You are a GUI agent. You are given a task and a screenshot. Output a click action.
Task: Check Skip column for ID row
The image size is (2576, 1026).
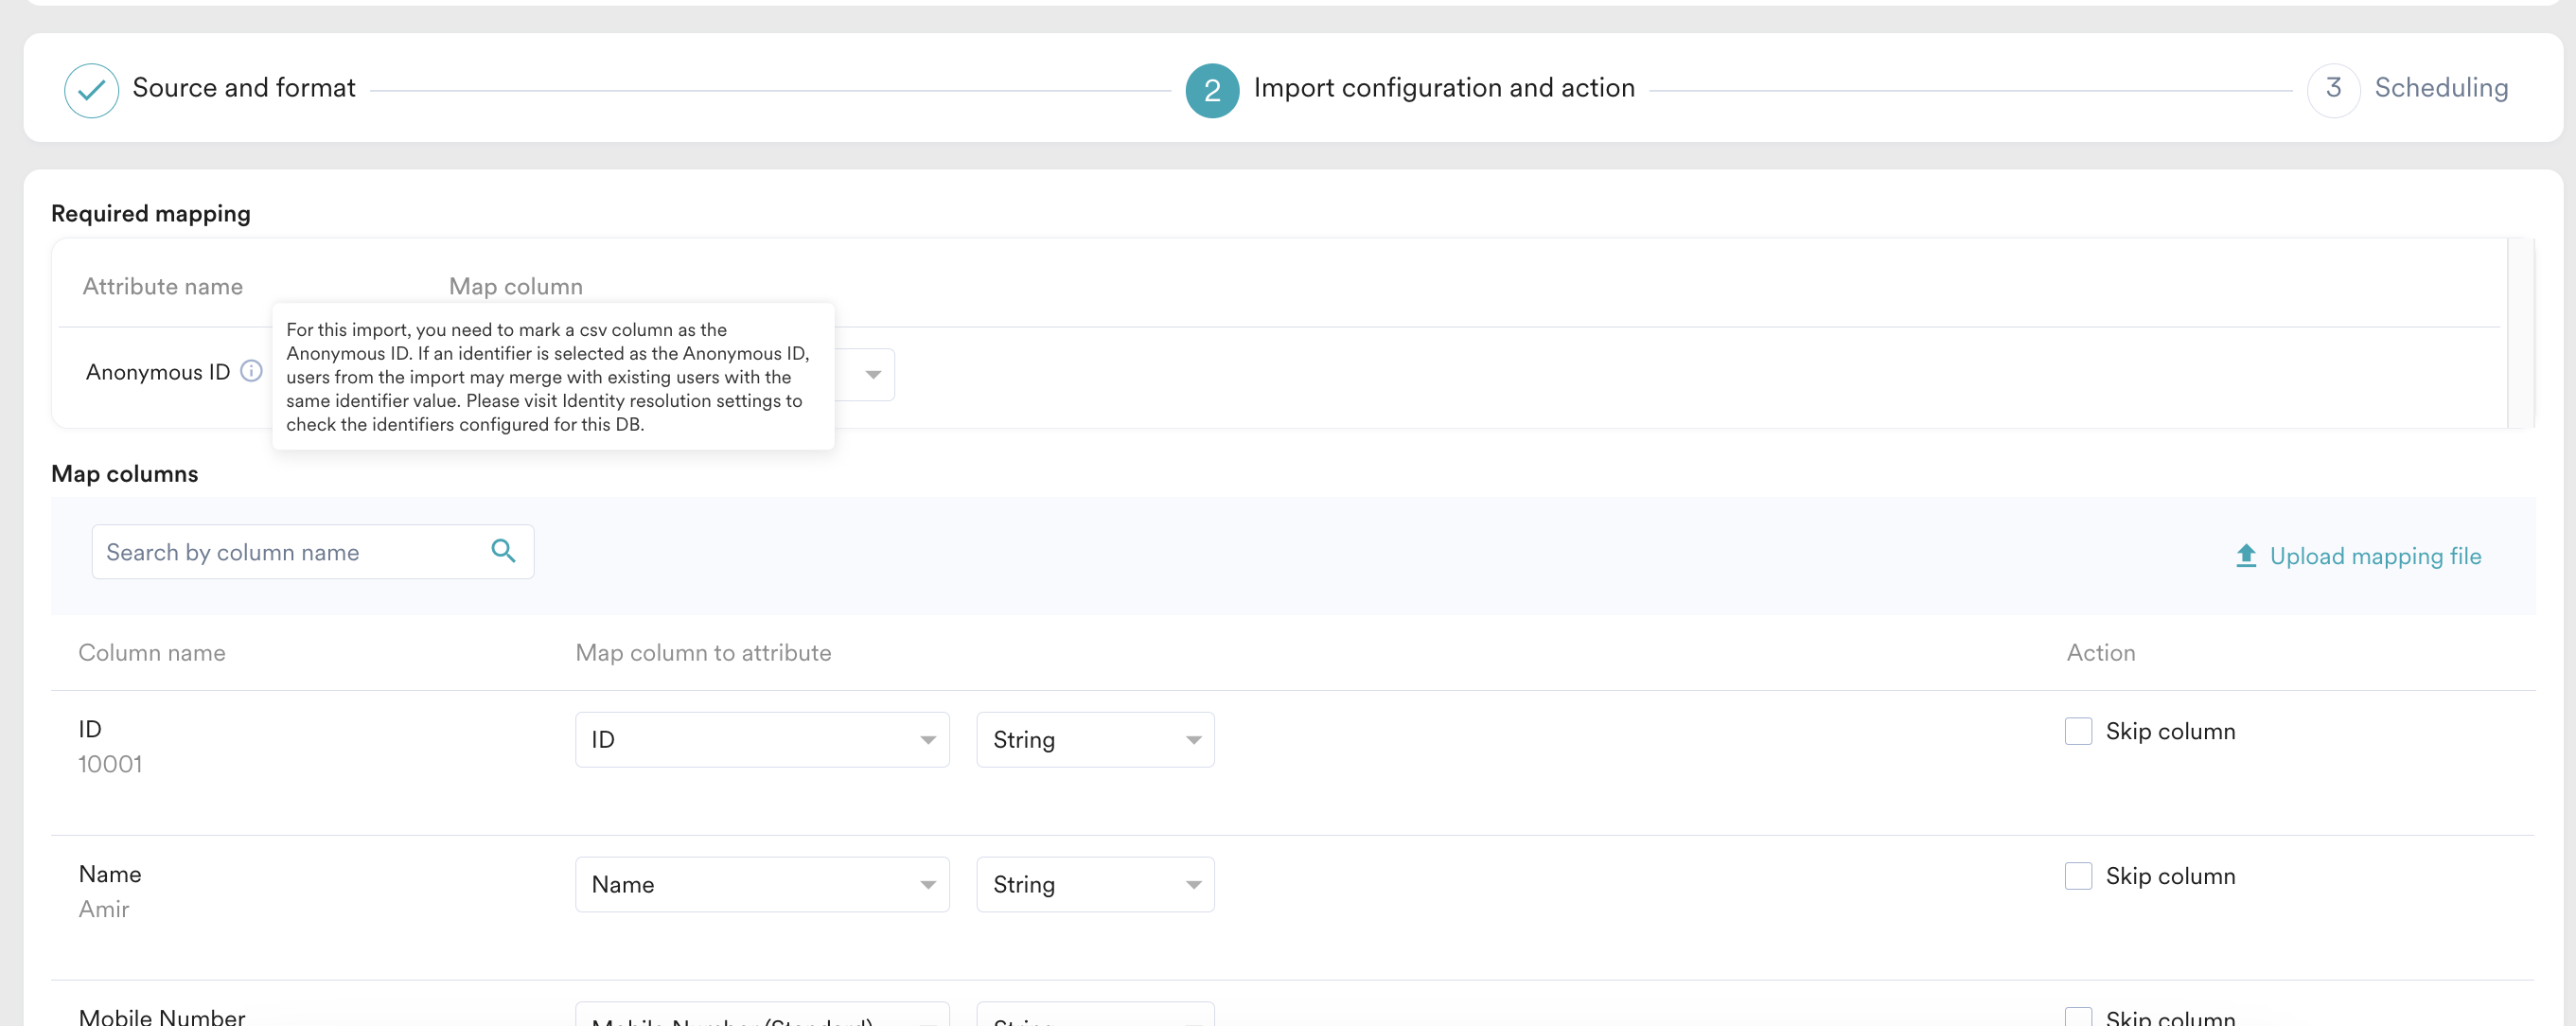pos(2078,731)
